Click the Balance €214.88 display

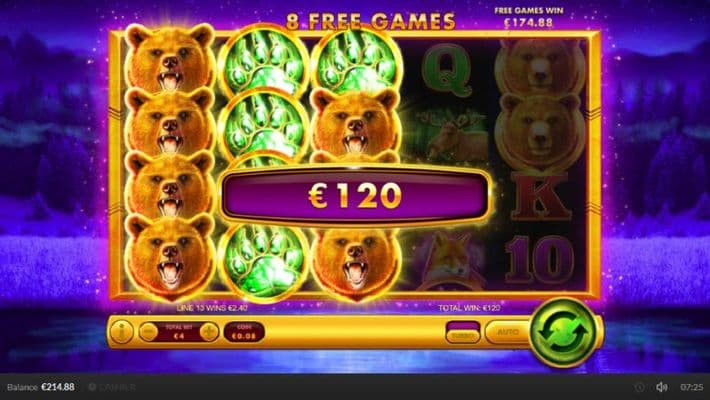(41, 387)
